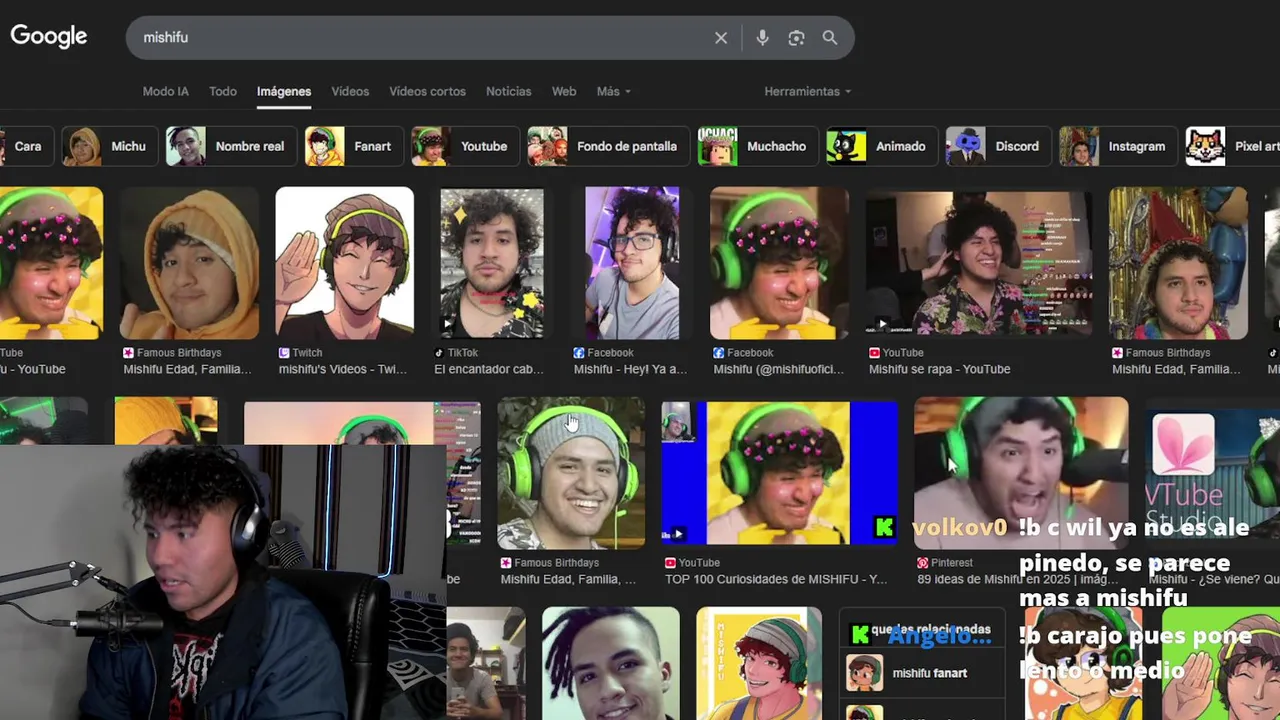Select the Instagram filter chip
Viewport: 1280px width, 720px height.
pos(1118,146)
